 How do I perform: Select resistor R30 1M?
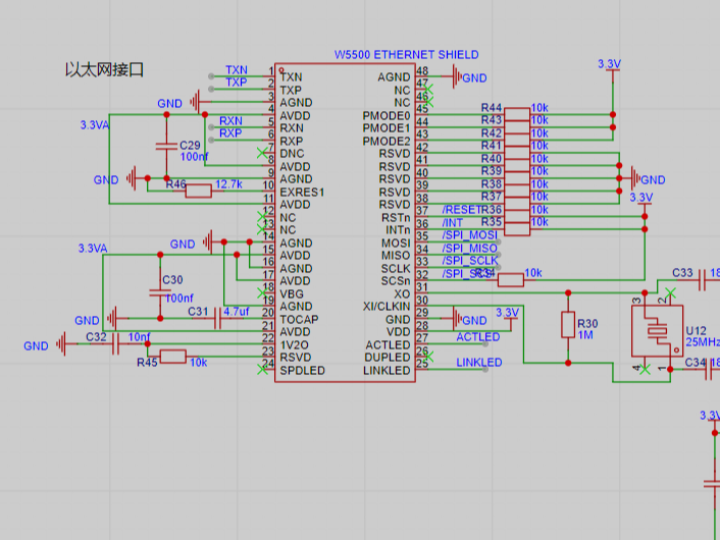tap(568, 325)
